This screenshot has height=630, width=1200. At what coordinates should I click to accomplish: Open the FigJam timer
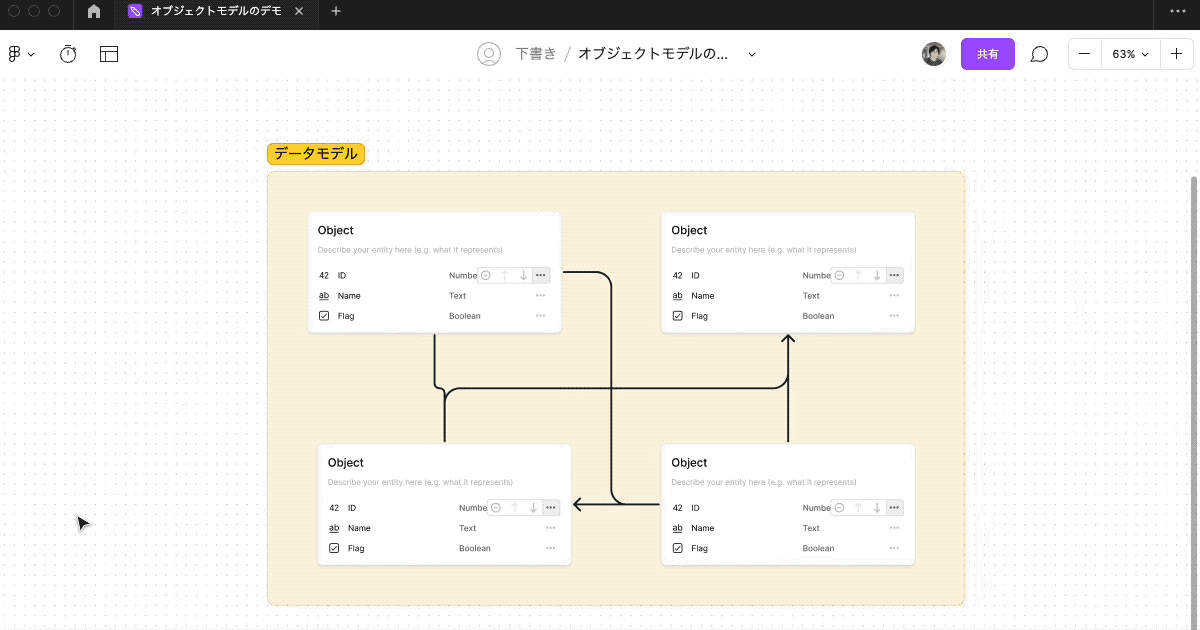tap(67, 54)
